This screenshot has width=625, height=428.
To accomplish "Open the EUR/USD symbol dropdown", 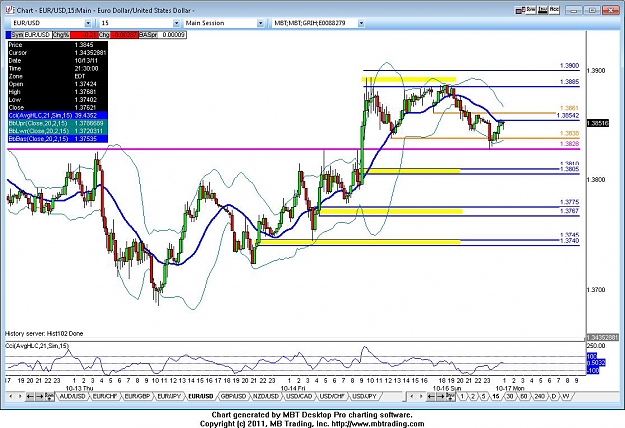I will (88, 23).
